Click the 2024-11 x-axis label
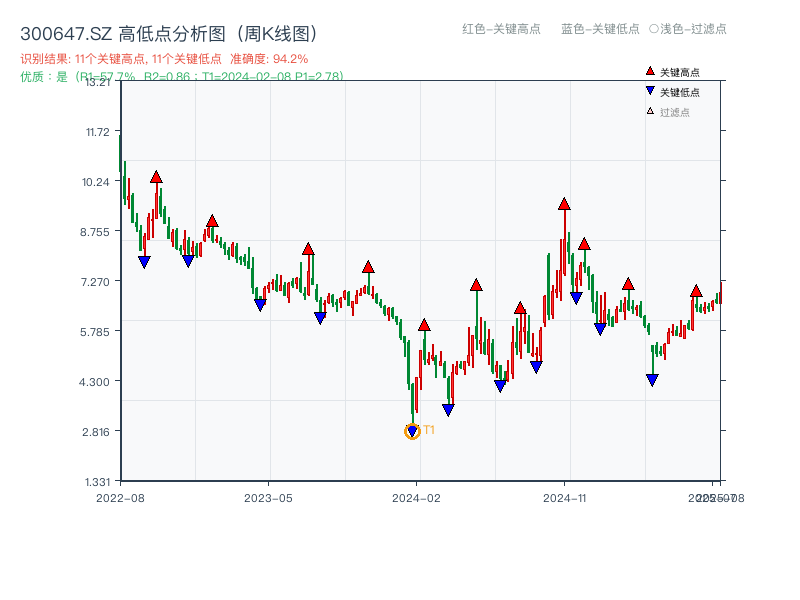The height and width of the screenshot is (600, 800). [564, 498]
